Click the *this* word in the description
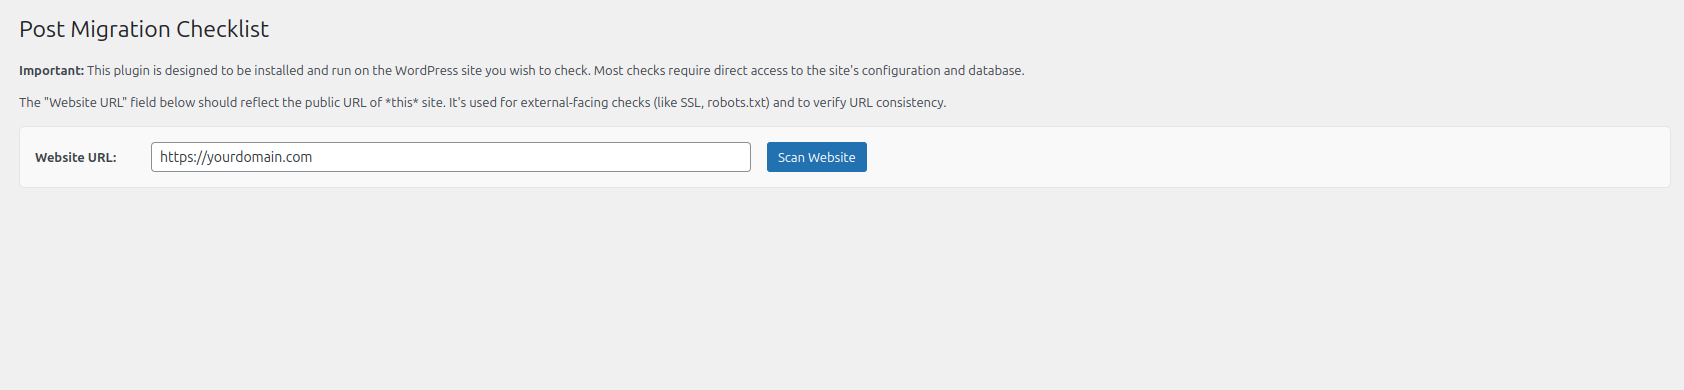Screen dimensions: 1684x390 401,103
